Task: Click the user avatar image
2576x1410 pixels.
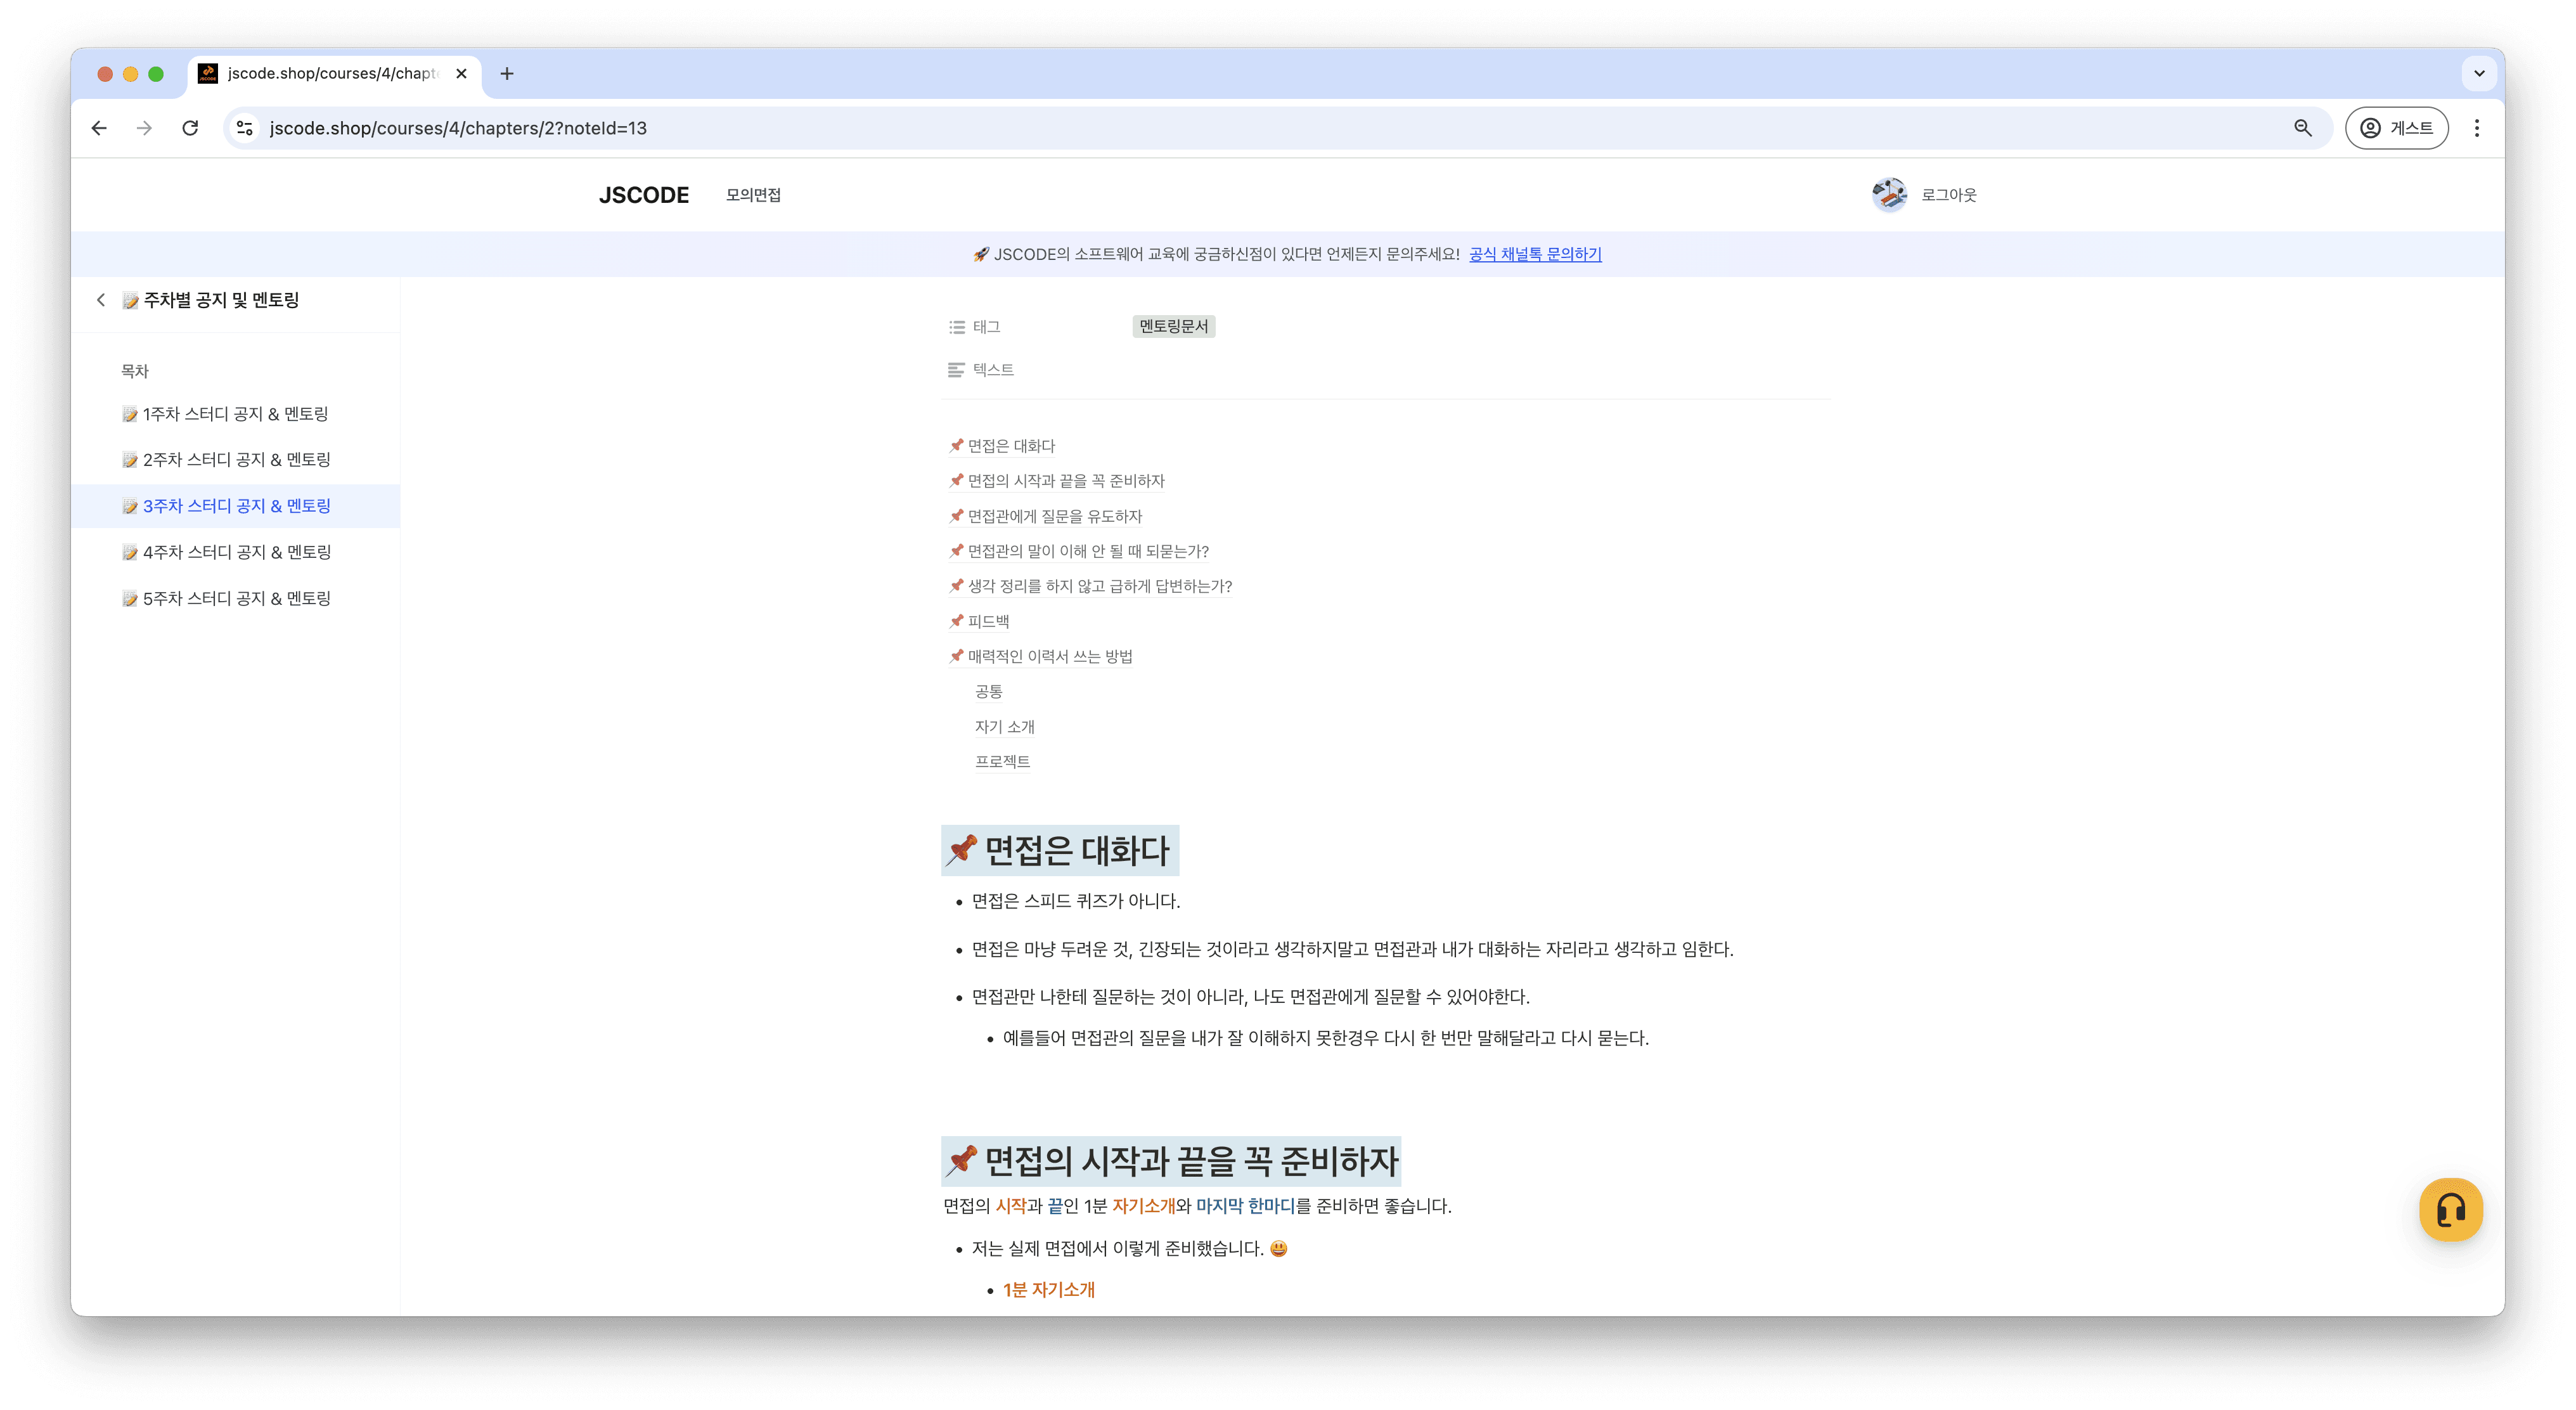Action: (x=1889, y=195)
